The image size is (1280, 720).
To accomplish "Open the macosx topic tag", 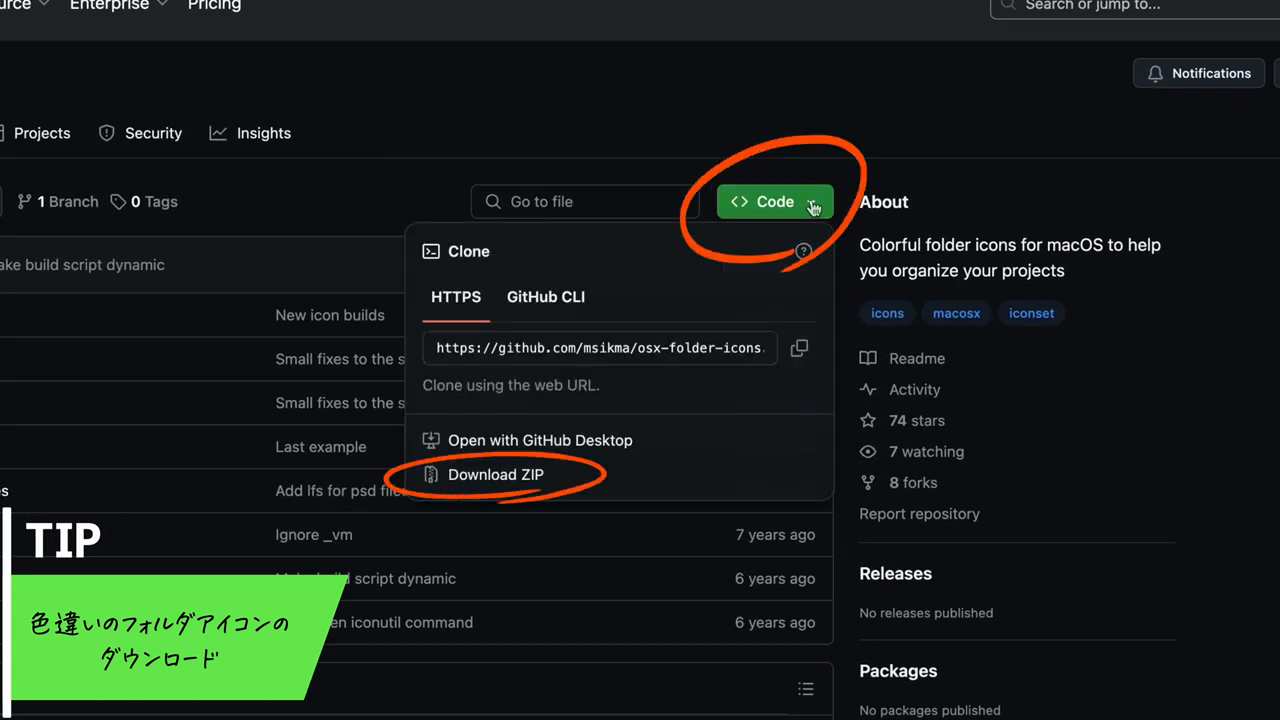I will coord(957,313).
